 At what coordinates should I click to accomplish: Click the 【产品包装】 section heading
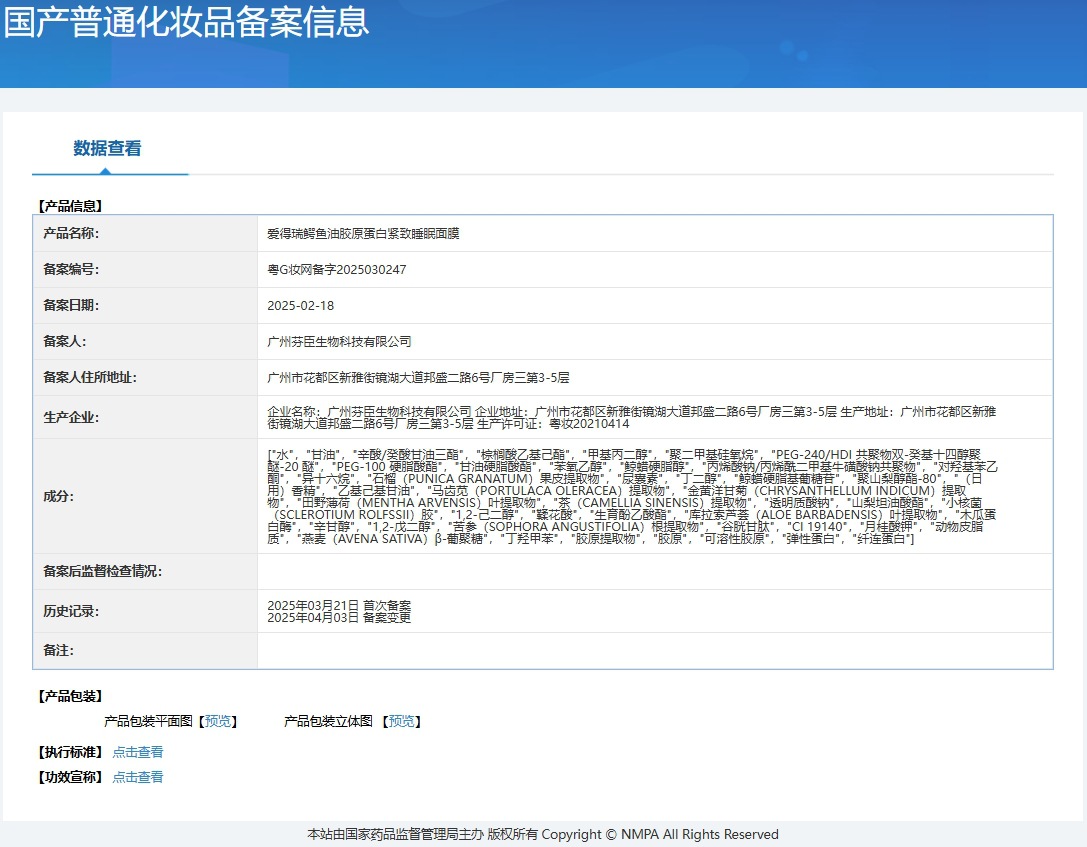[70, 697]
